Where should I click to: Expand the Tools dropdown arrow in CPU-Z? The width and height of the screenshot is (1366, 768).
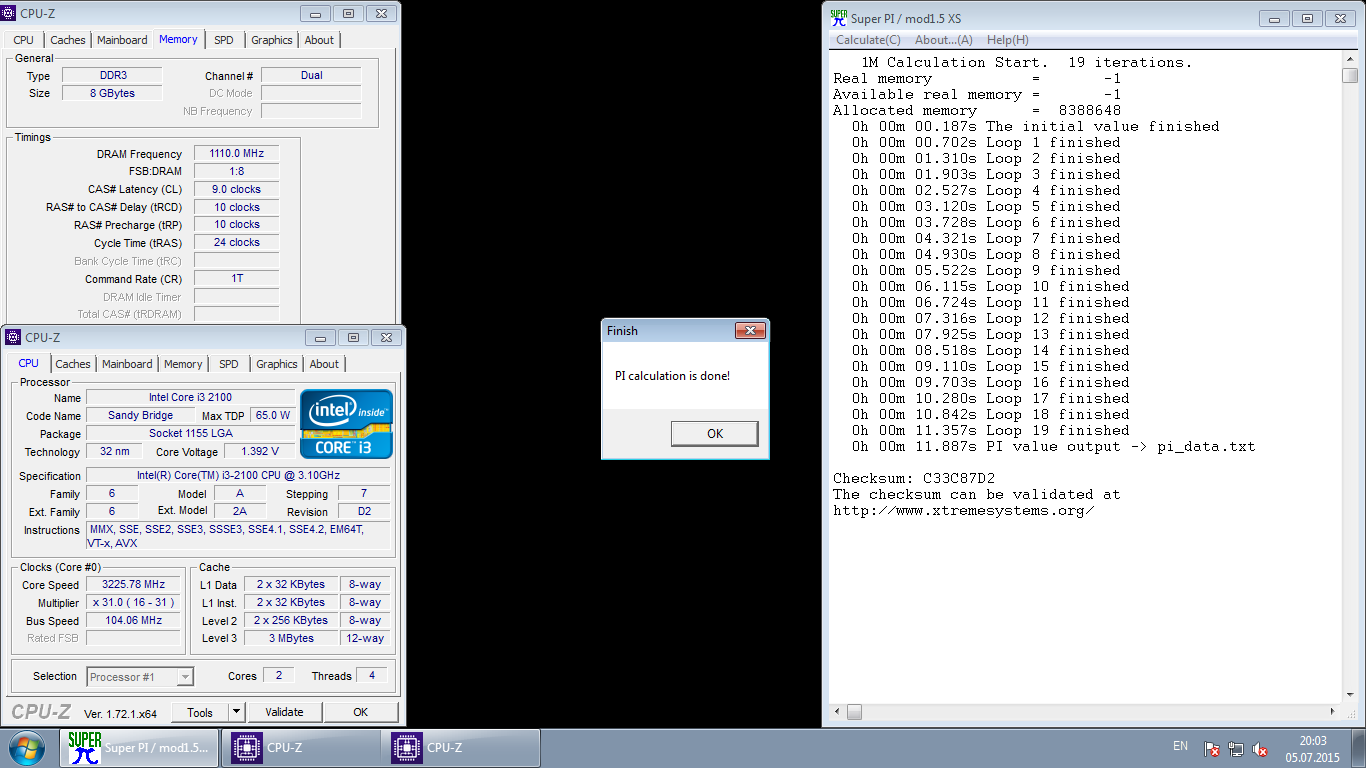pyautogui.click(x=236, y=712)
